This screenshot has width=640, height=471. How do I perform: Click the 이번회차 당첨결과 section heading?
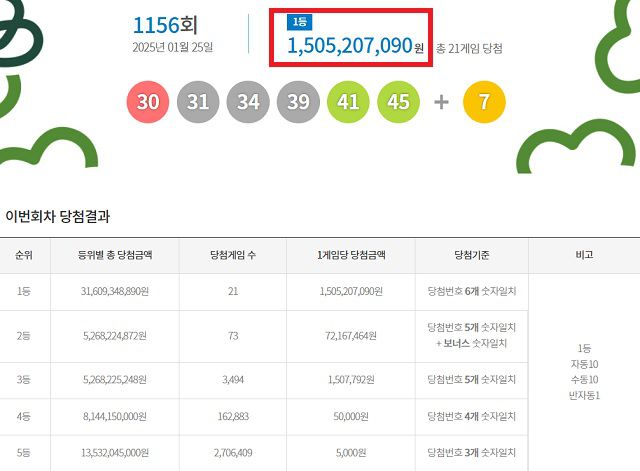pos(58,216)
